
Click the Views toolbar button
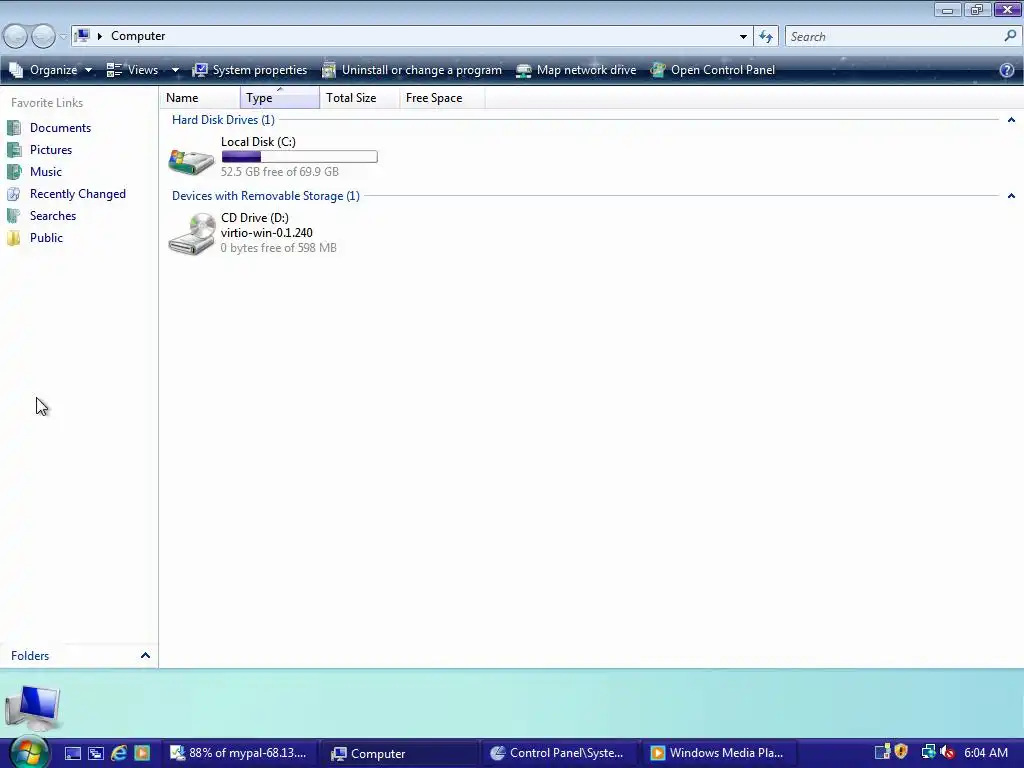133,70
